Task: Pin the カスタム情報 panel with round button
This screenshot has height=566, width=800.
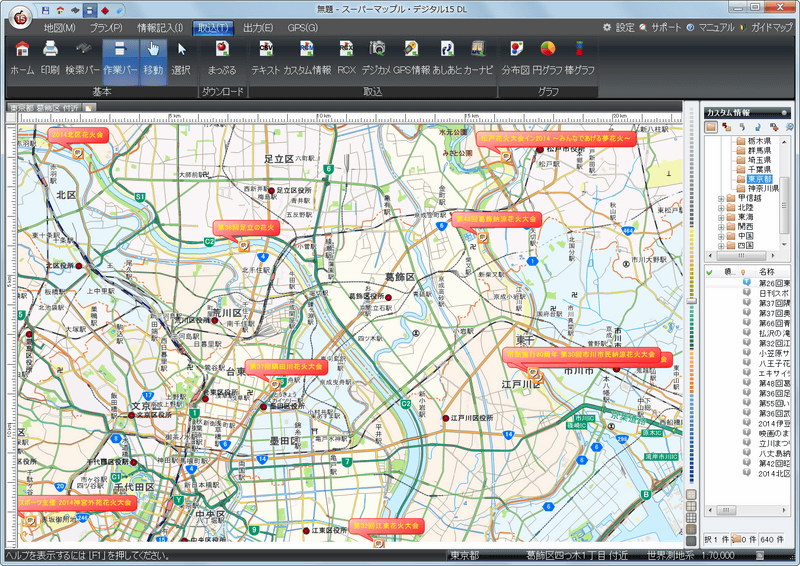Action: pyautogui.click(x=784, y=113)
